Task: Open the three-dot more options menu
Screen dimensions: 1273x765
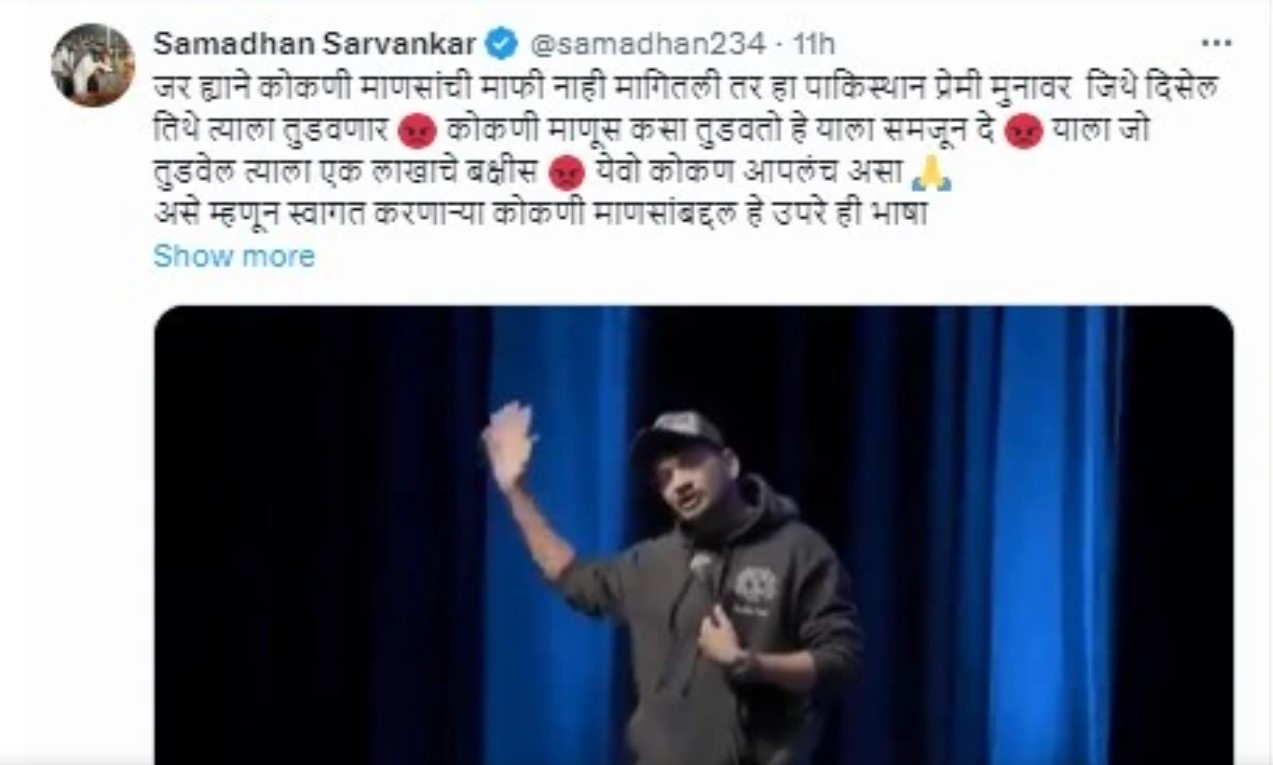Action: 1216,44
